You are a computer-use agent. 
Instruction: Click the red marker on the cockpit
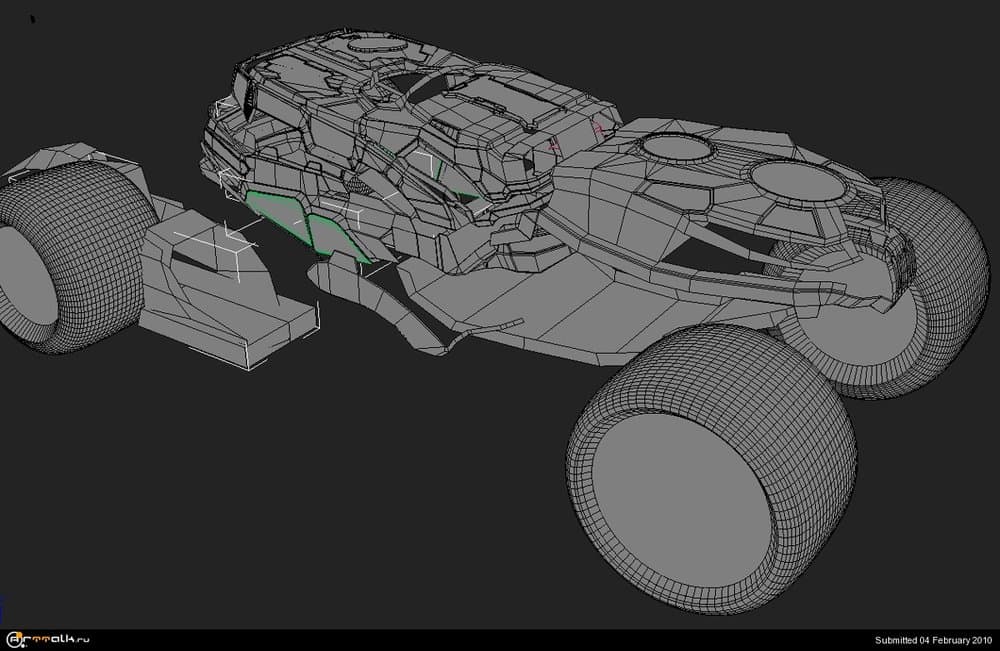598,129
